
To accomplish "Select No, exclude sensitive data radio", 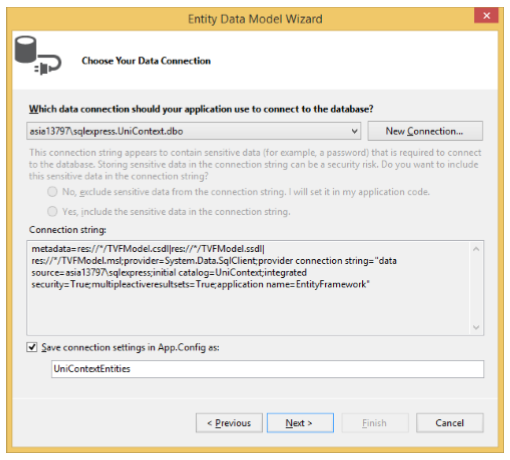I will pos(52,192).
